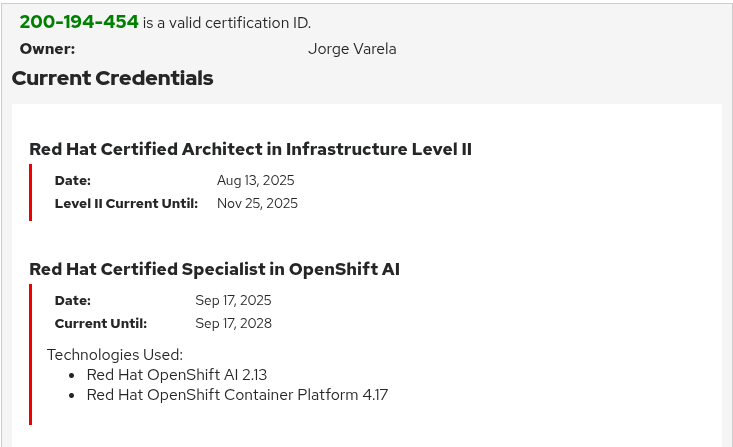The width and height of the screenshot is (733, 447).
Task: Click the Date label under OpenShift AI credential
Action: click(73, 300)
